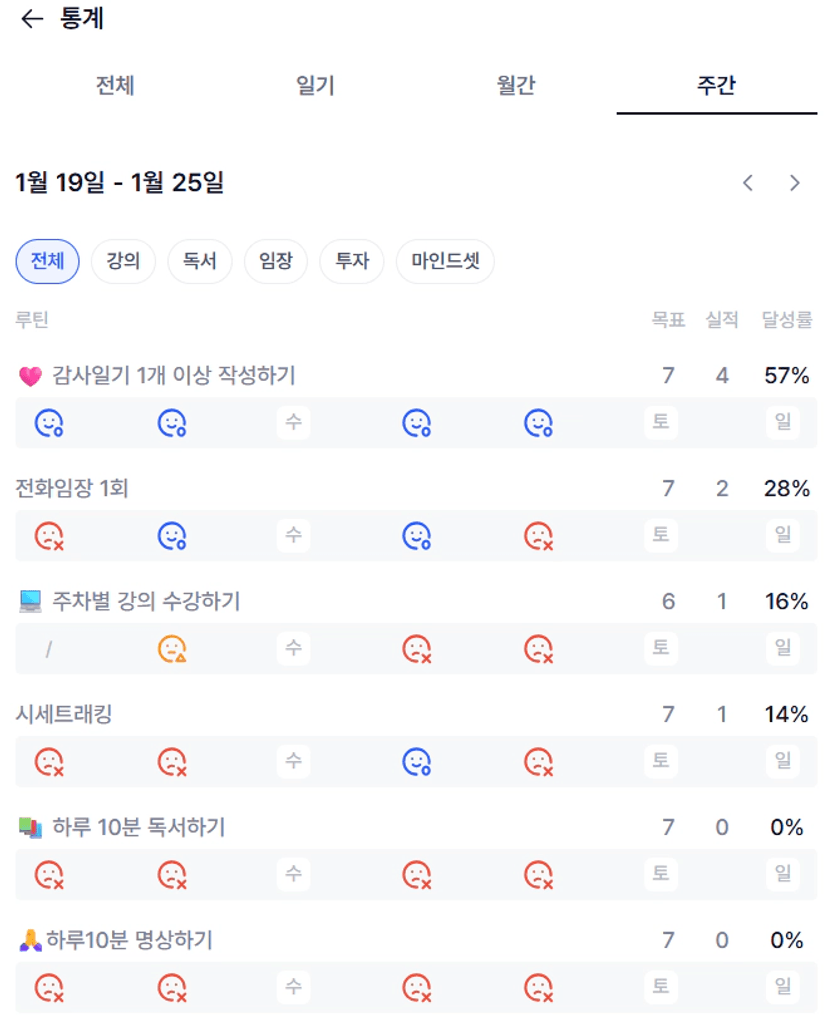Click the 토 day cell in 전화임장 row

(x=660, y=536)
